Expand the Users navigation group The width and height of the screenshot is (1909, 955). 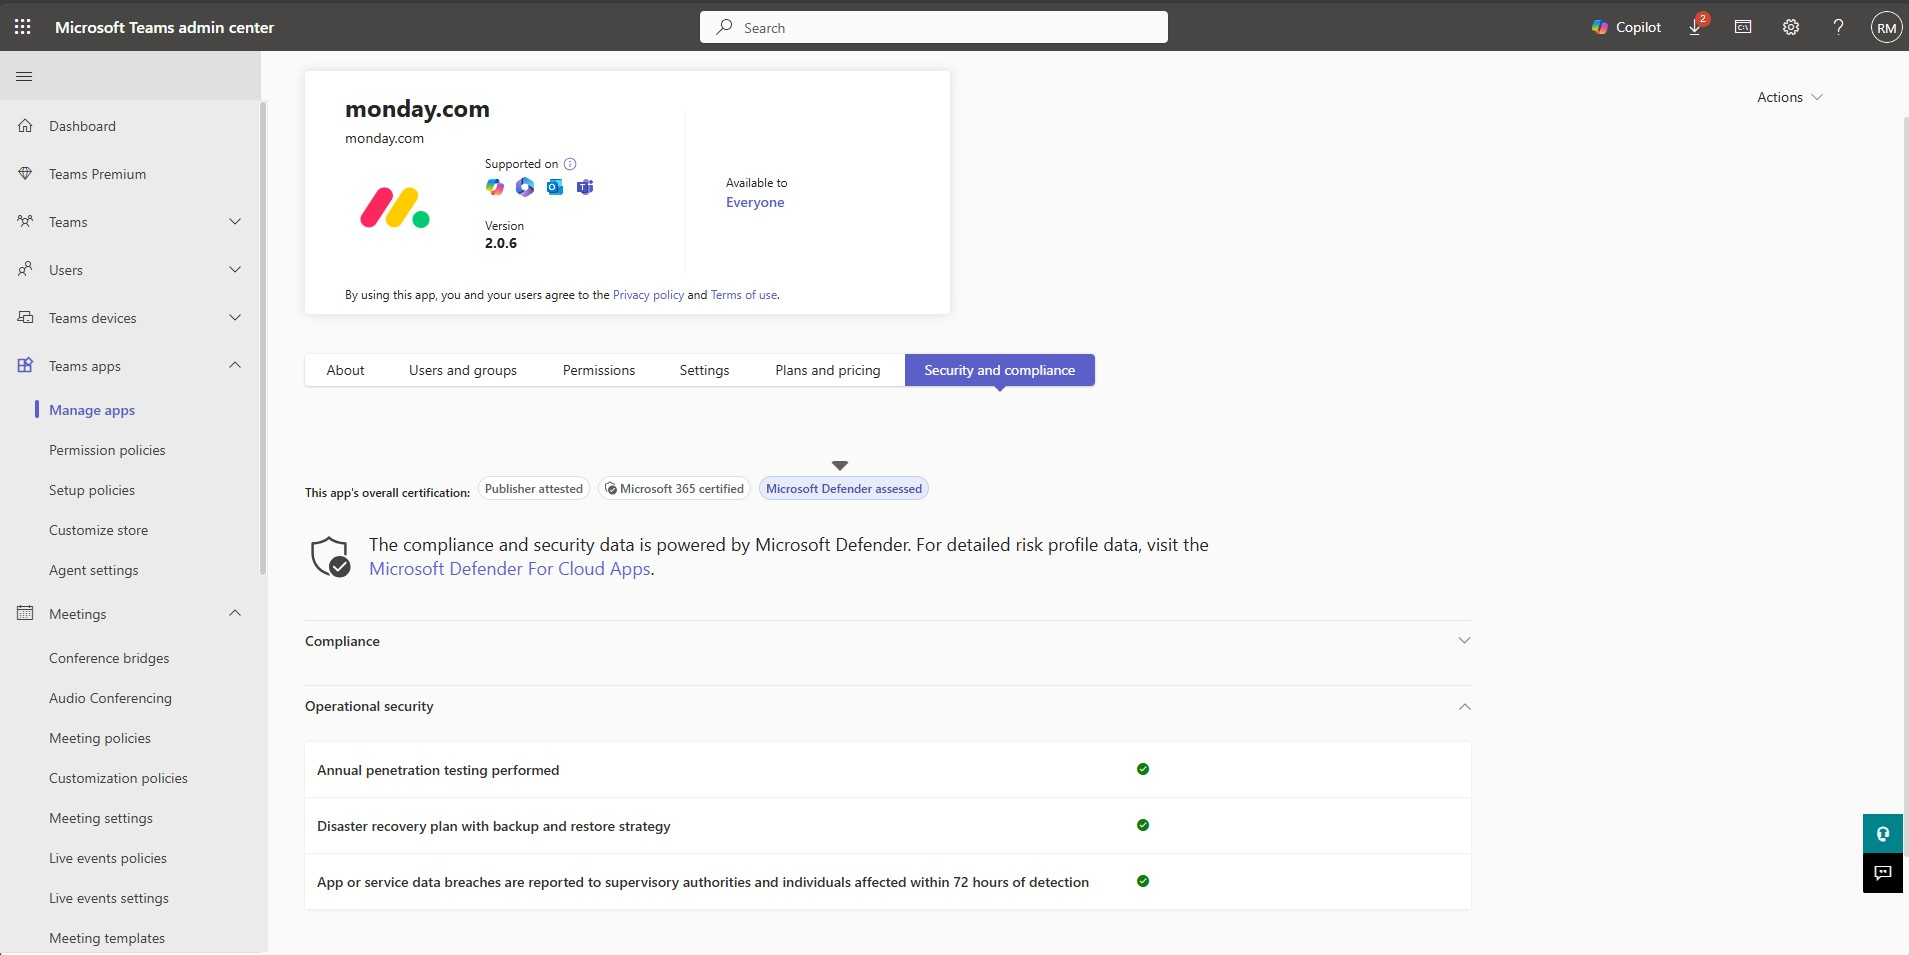tap(235, 270)
